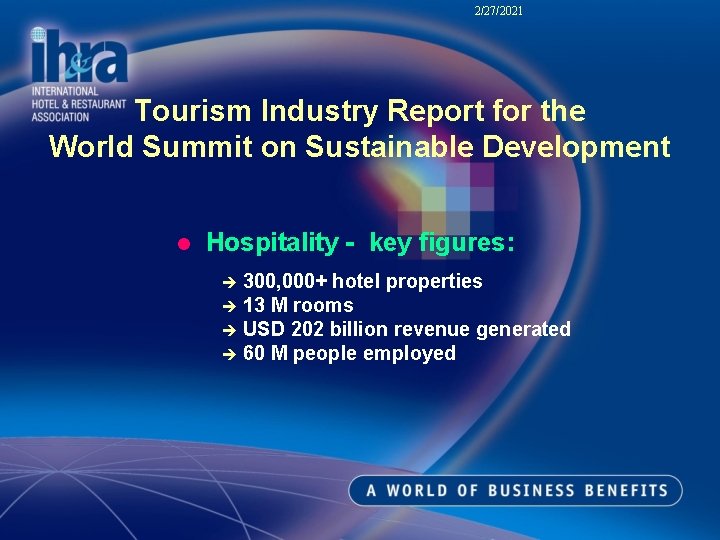Click 'USD 202 billion revenue generated' line
This screenshot has height=540, width=720.
[x=407, y=329]
